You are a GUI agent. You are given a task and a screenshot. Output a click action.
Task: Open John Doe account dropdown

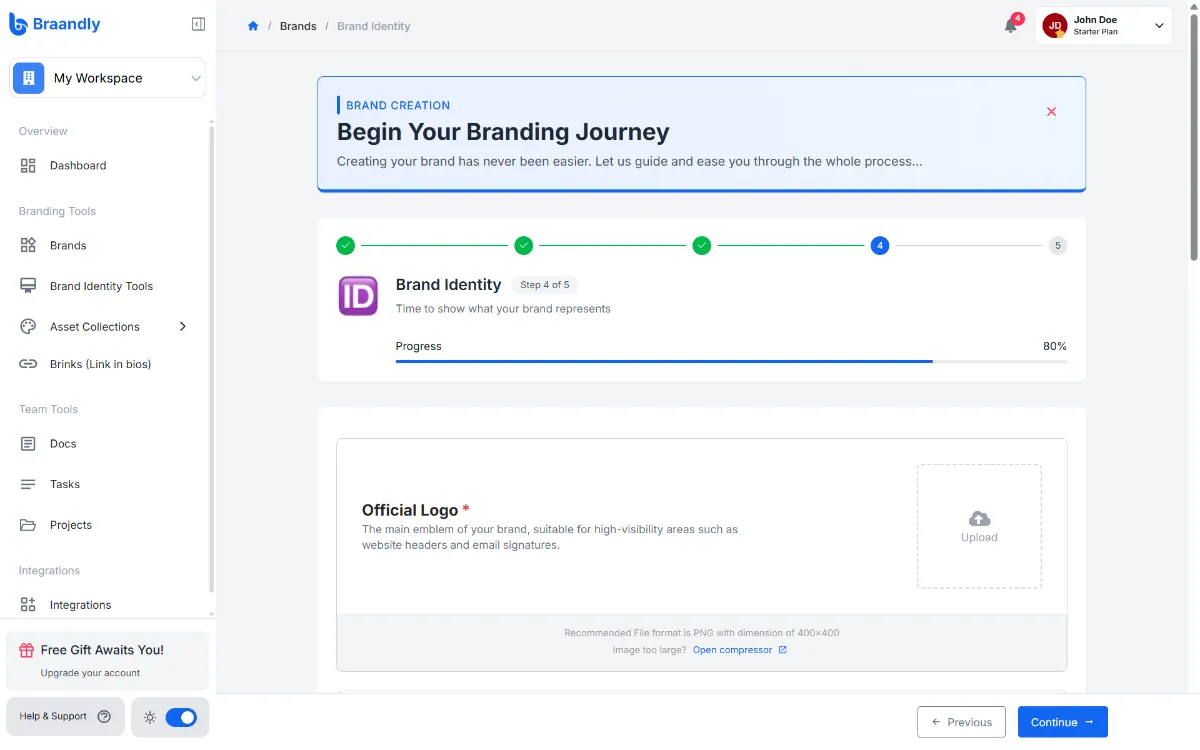1104,26
